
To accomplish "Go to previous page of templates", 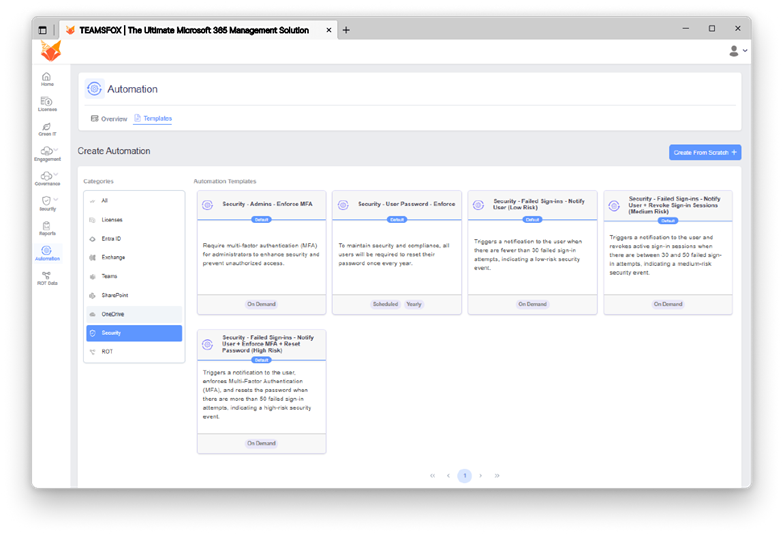I will point(448,476).
